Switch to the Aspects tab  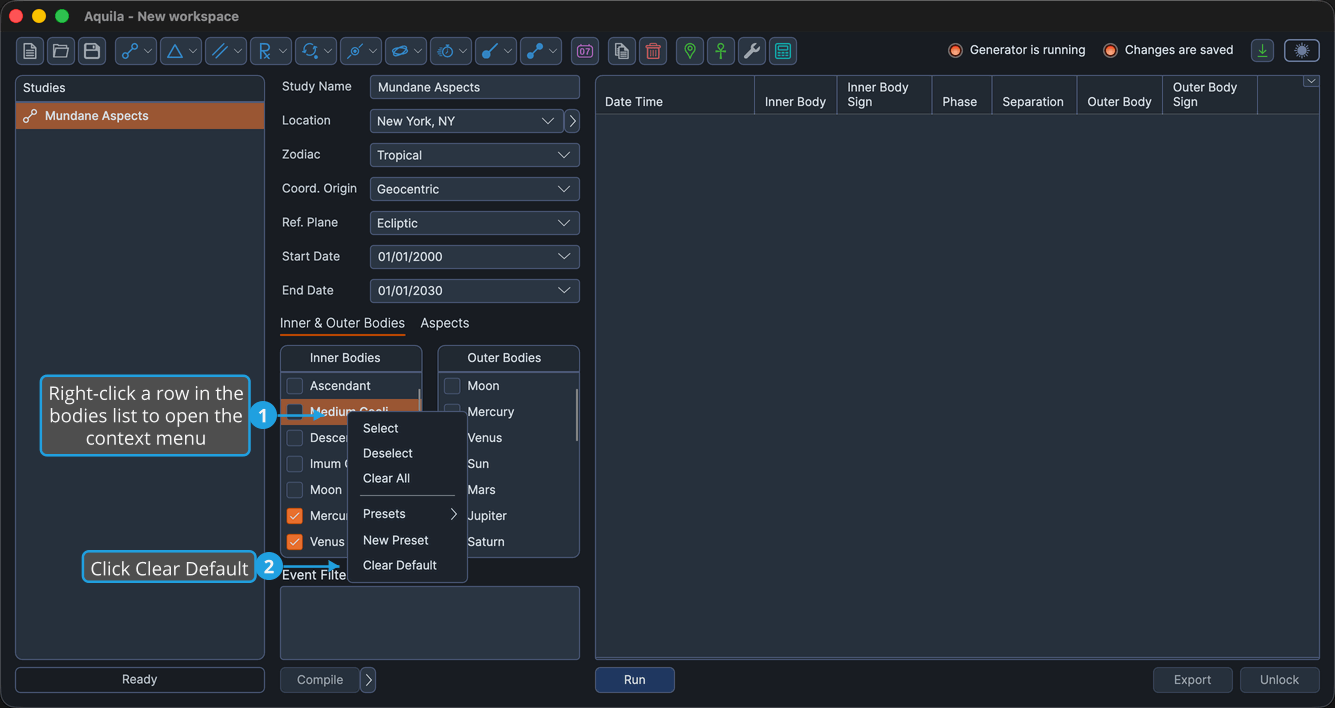(x=445, y=323)
